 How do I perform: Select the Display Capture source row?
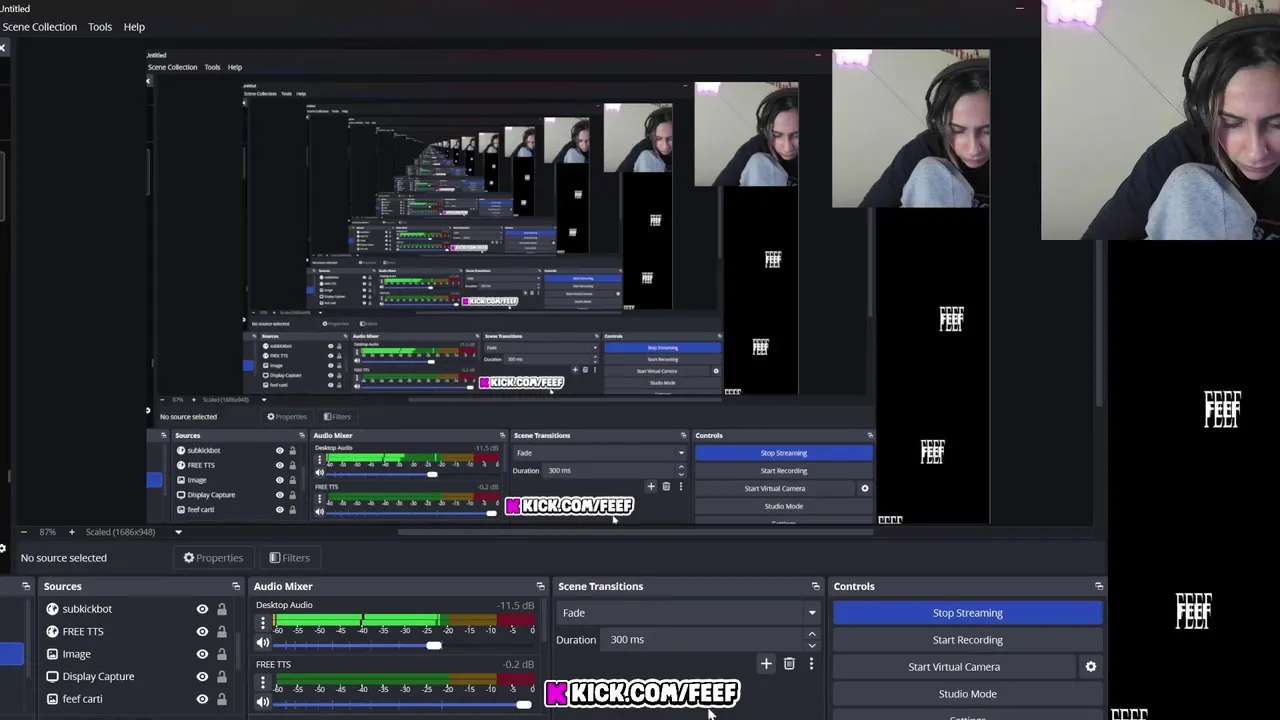pos(135,676)
